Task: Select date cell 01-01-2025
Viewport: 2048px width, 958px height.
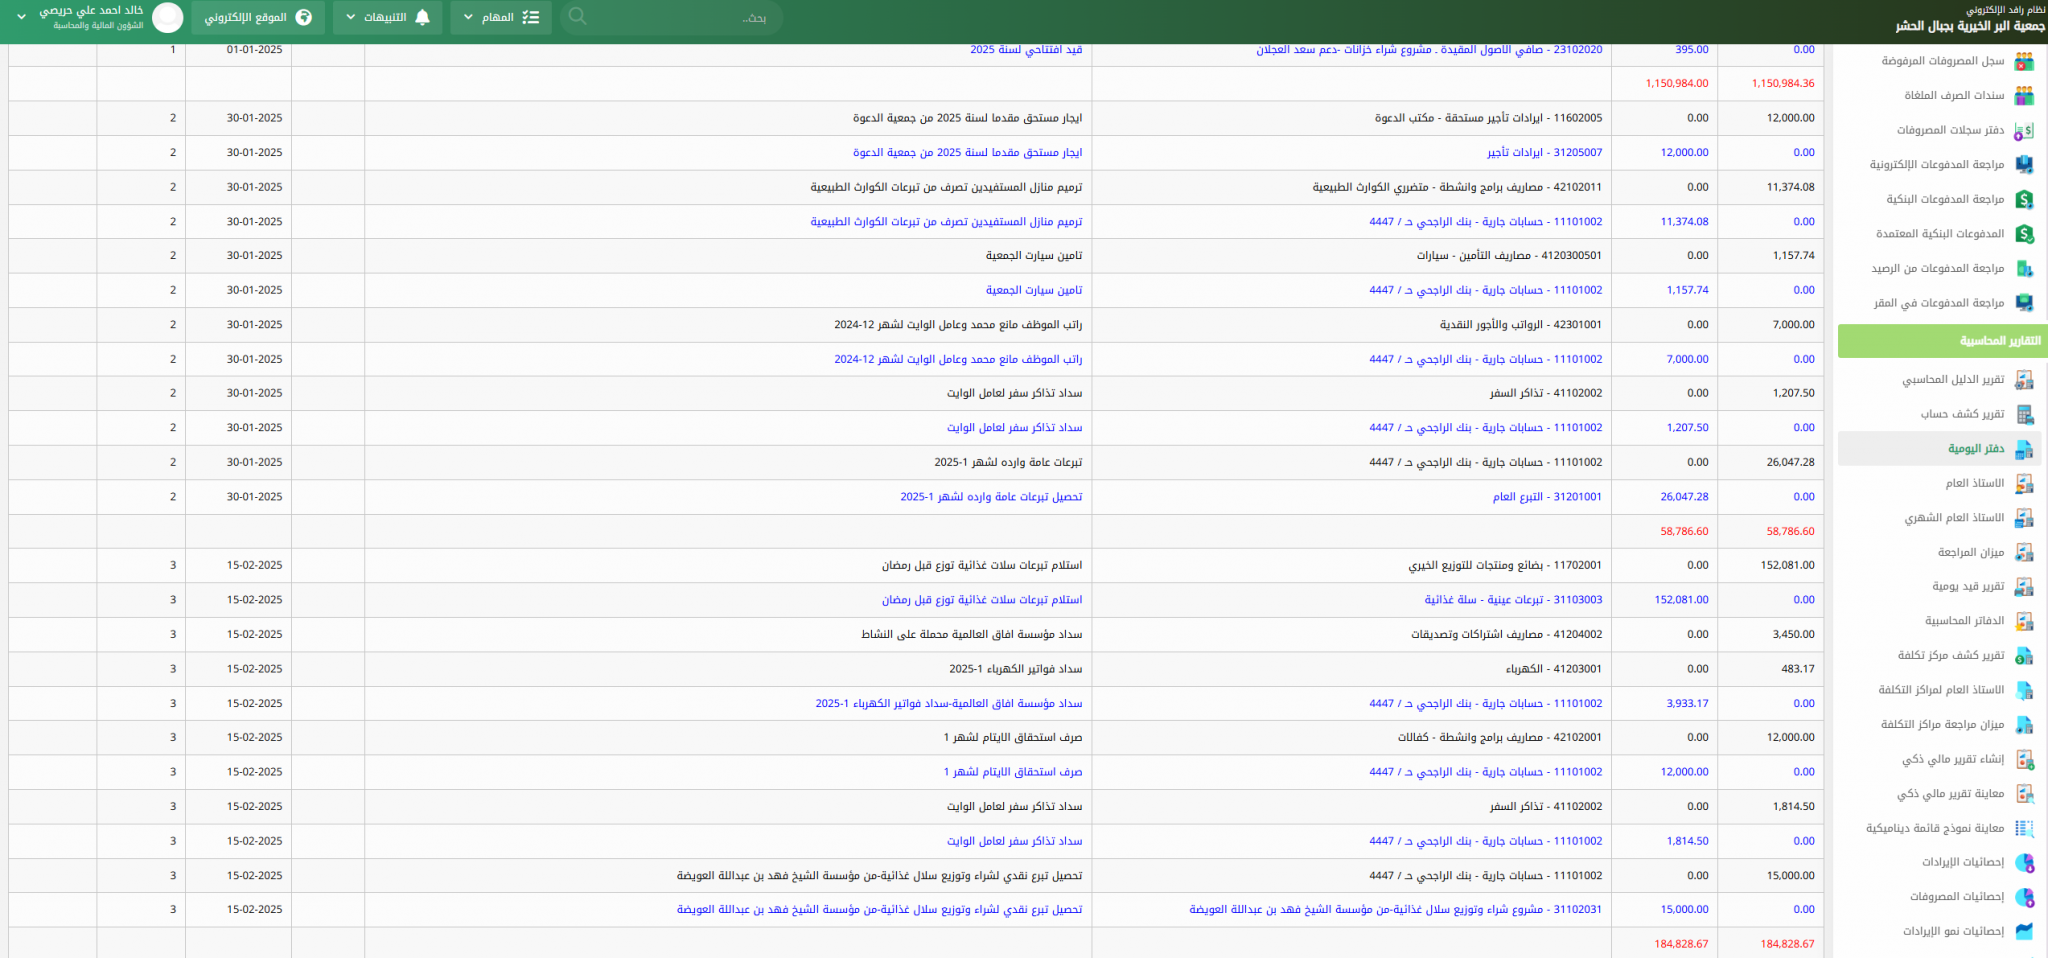Action: click(x=254, y=49)
